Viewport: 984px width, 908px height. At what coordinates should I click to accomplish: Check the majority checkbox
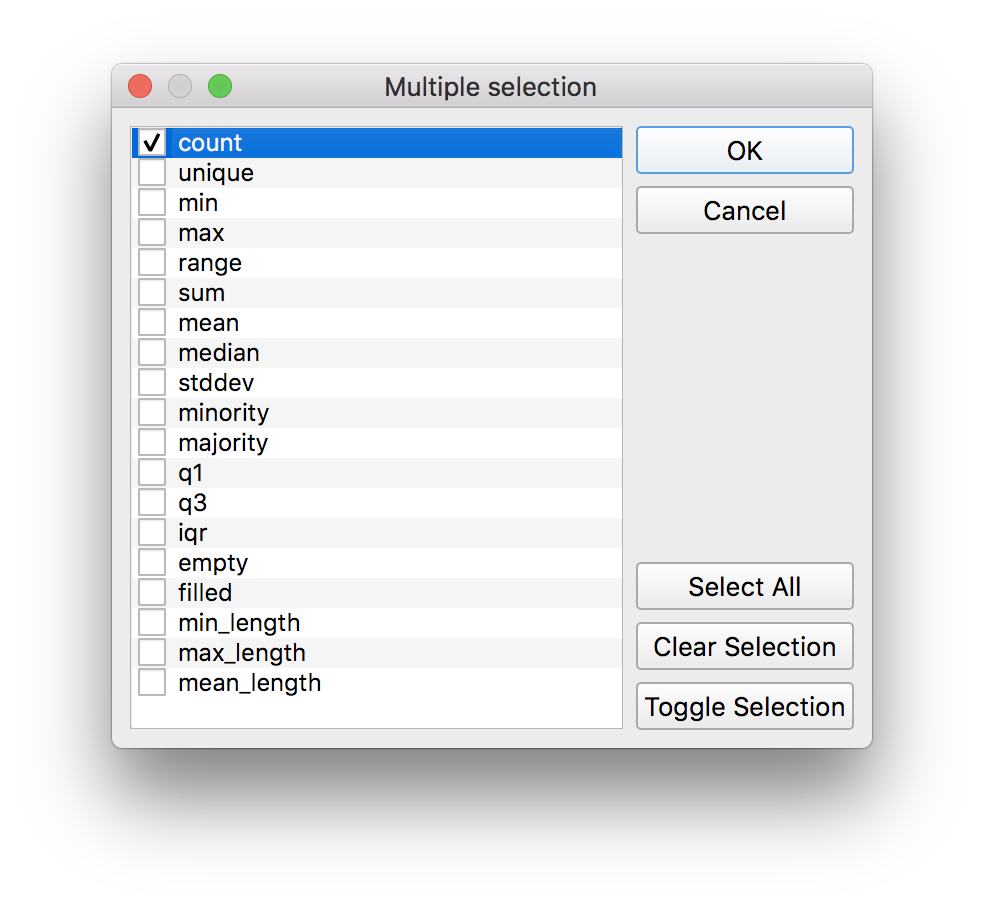[152, 443]
